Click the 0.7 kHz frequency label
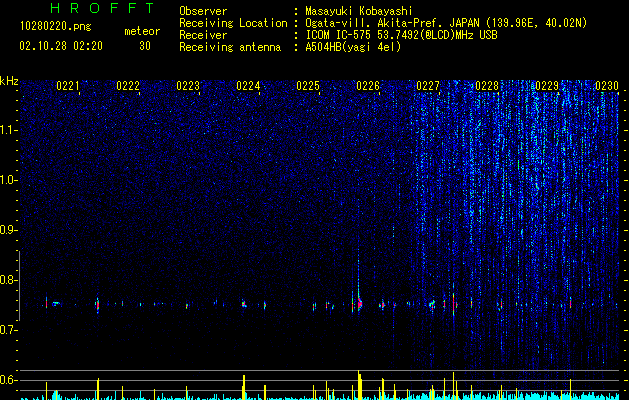 pos(8,330)
